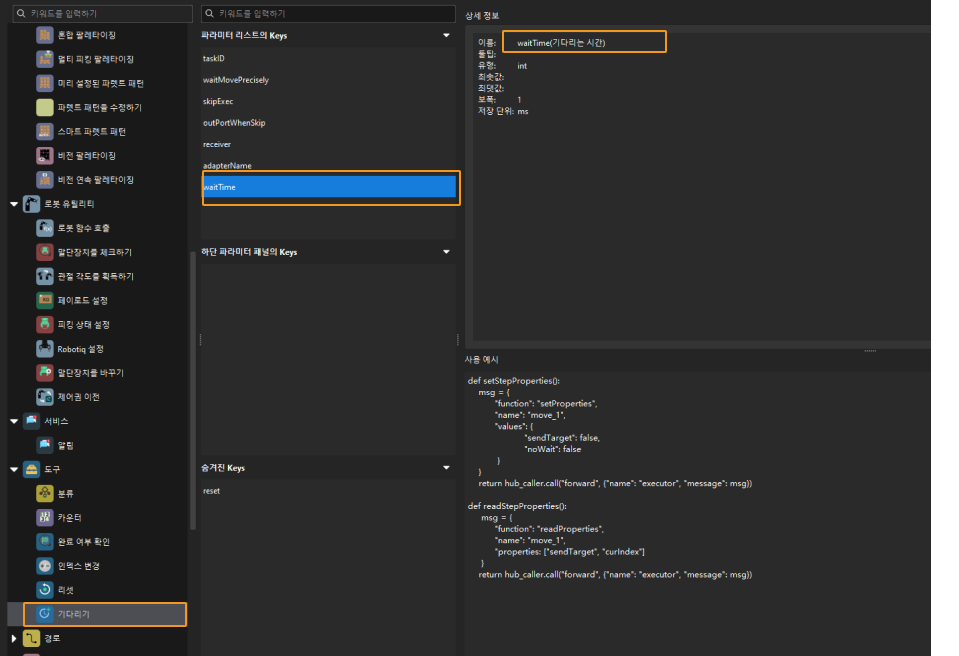Collapse the 서비스 tree group
This screenshot has height=656, width=959.
click(14, 421)
